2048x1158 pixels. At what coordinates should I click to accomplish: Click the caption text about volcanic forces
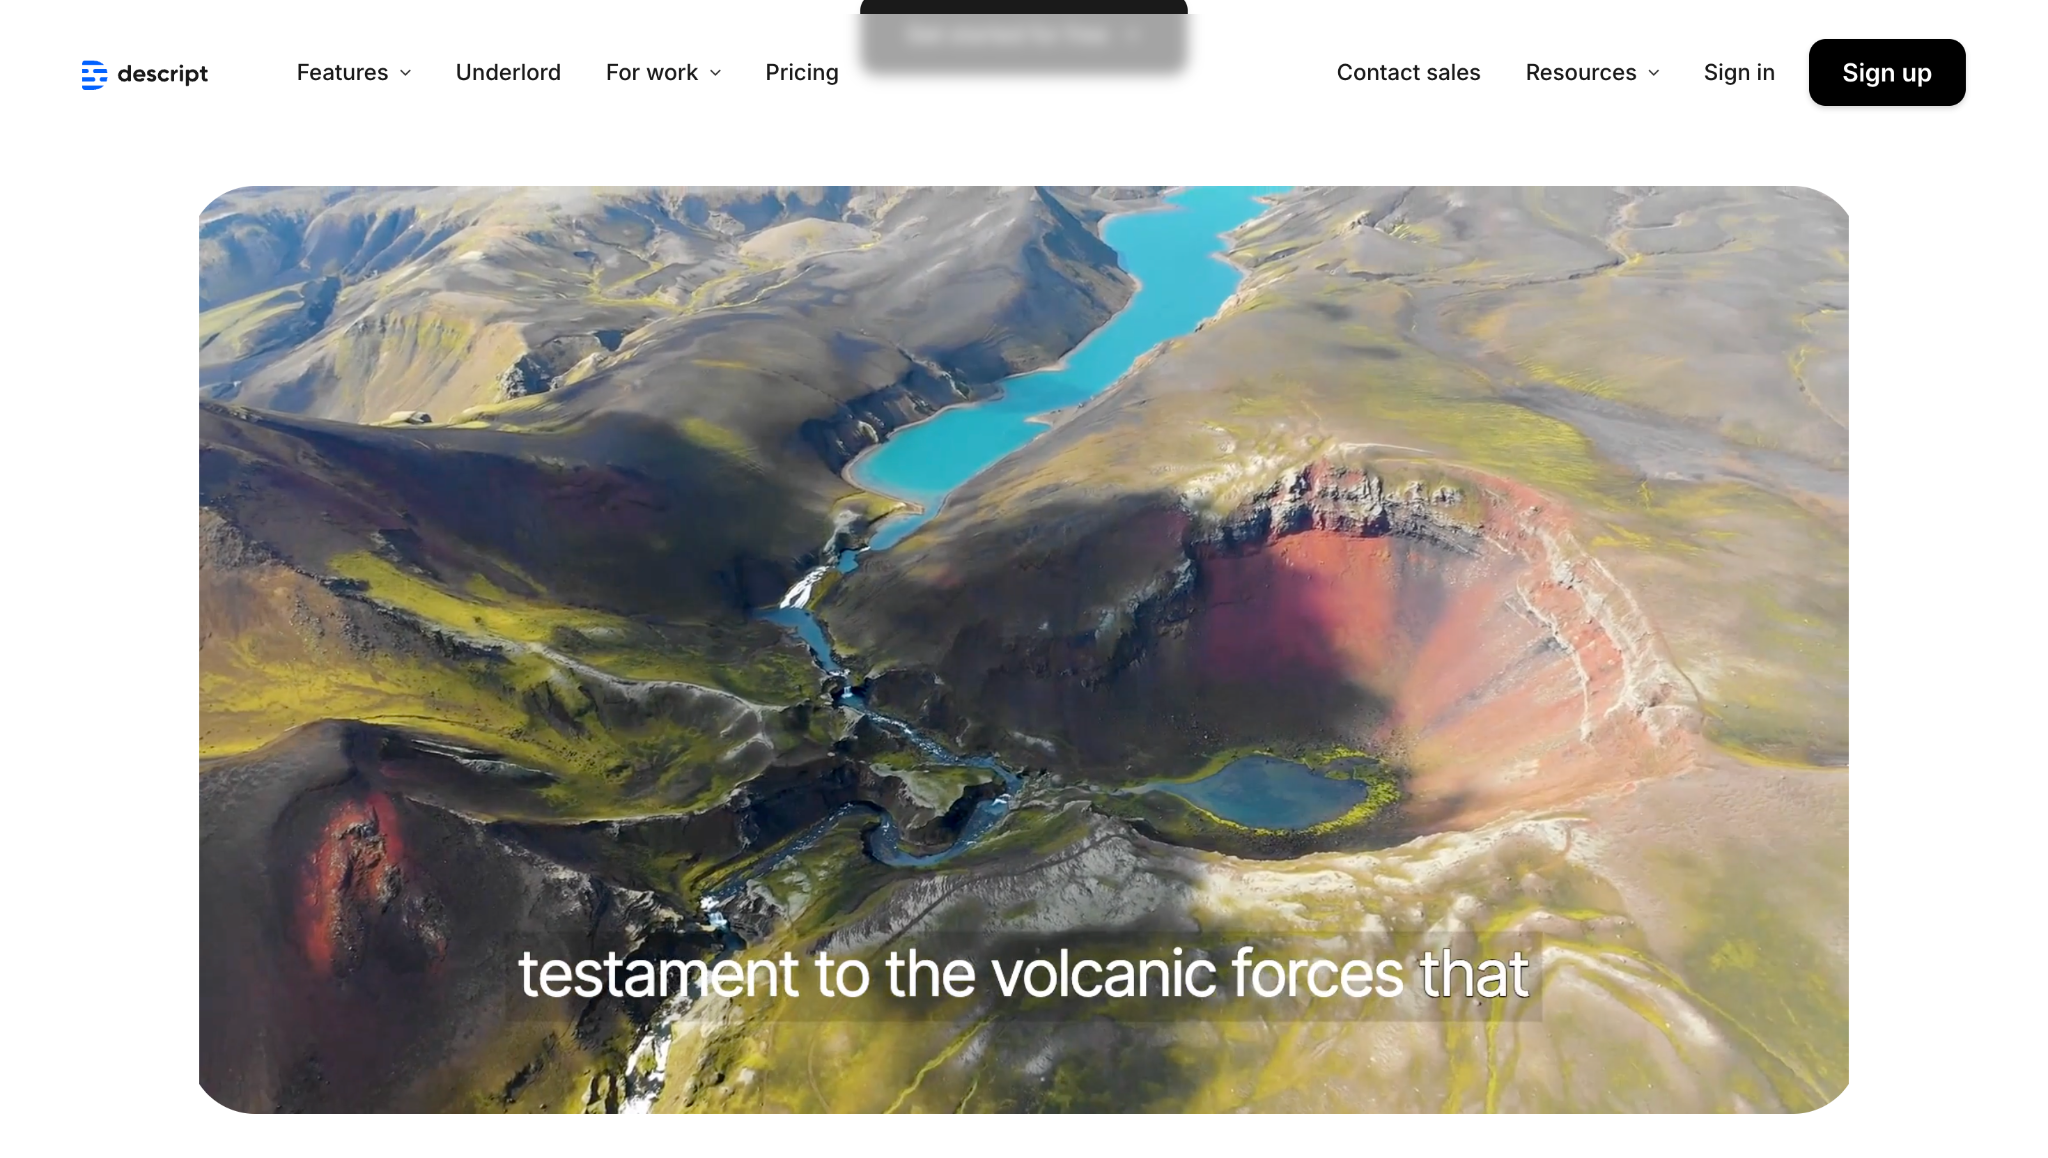(x=1023, y=974)
